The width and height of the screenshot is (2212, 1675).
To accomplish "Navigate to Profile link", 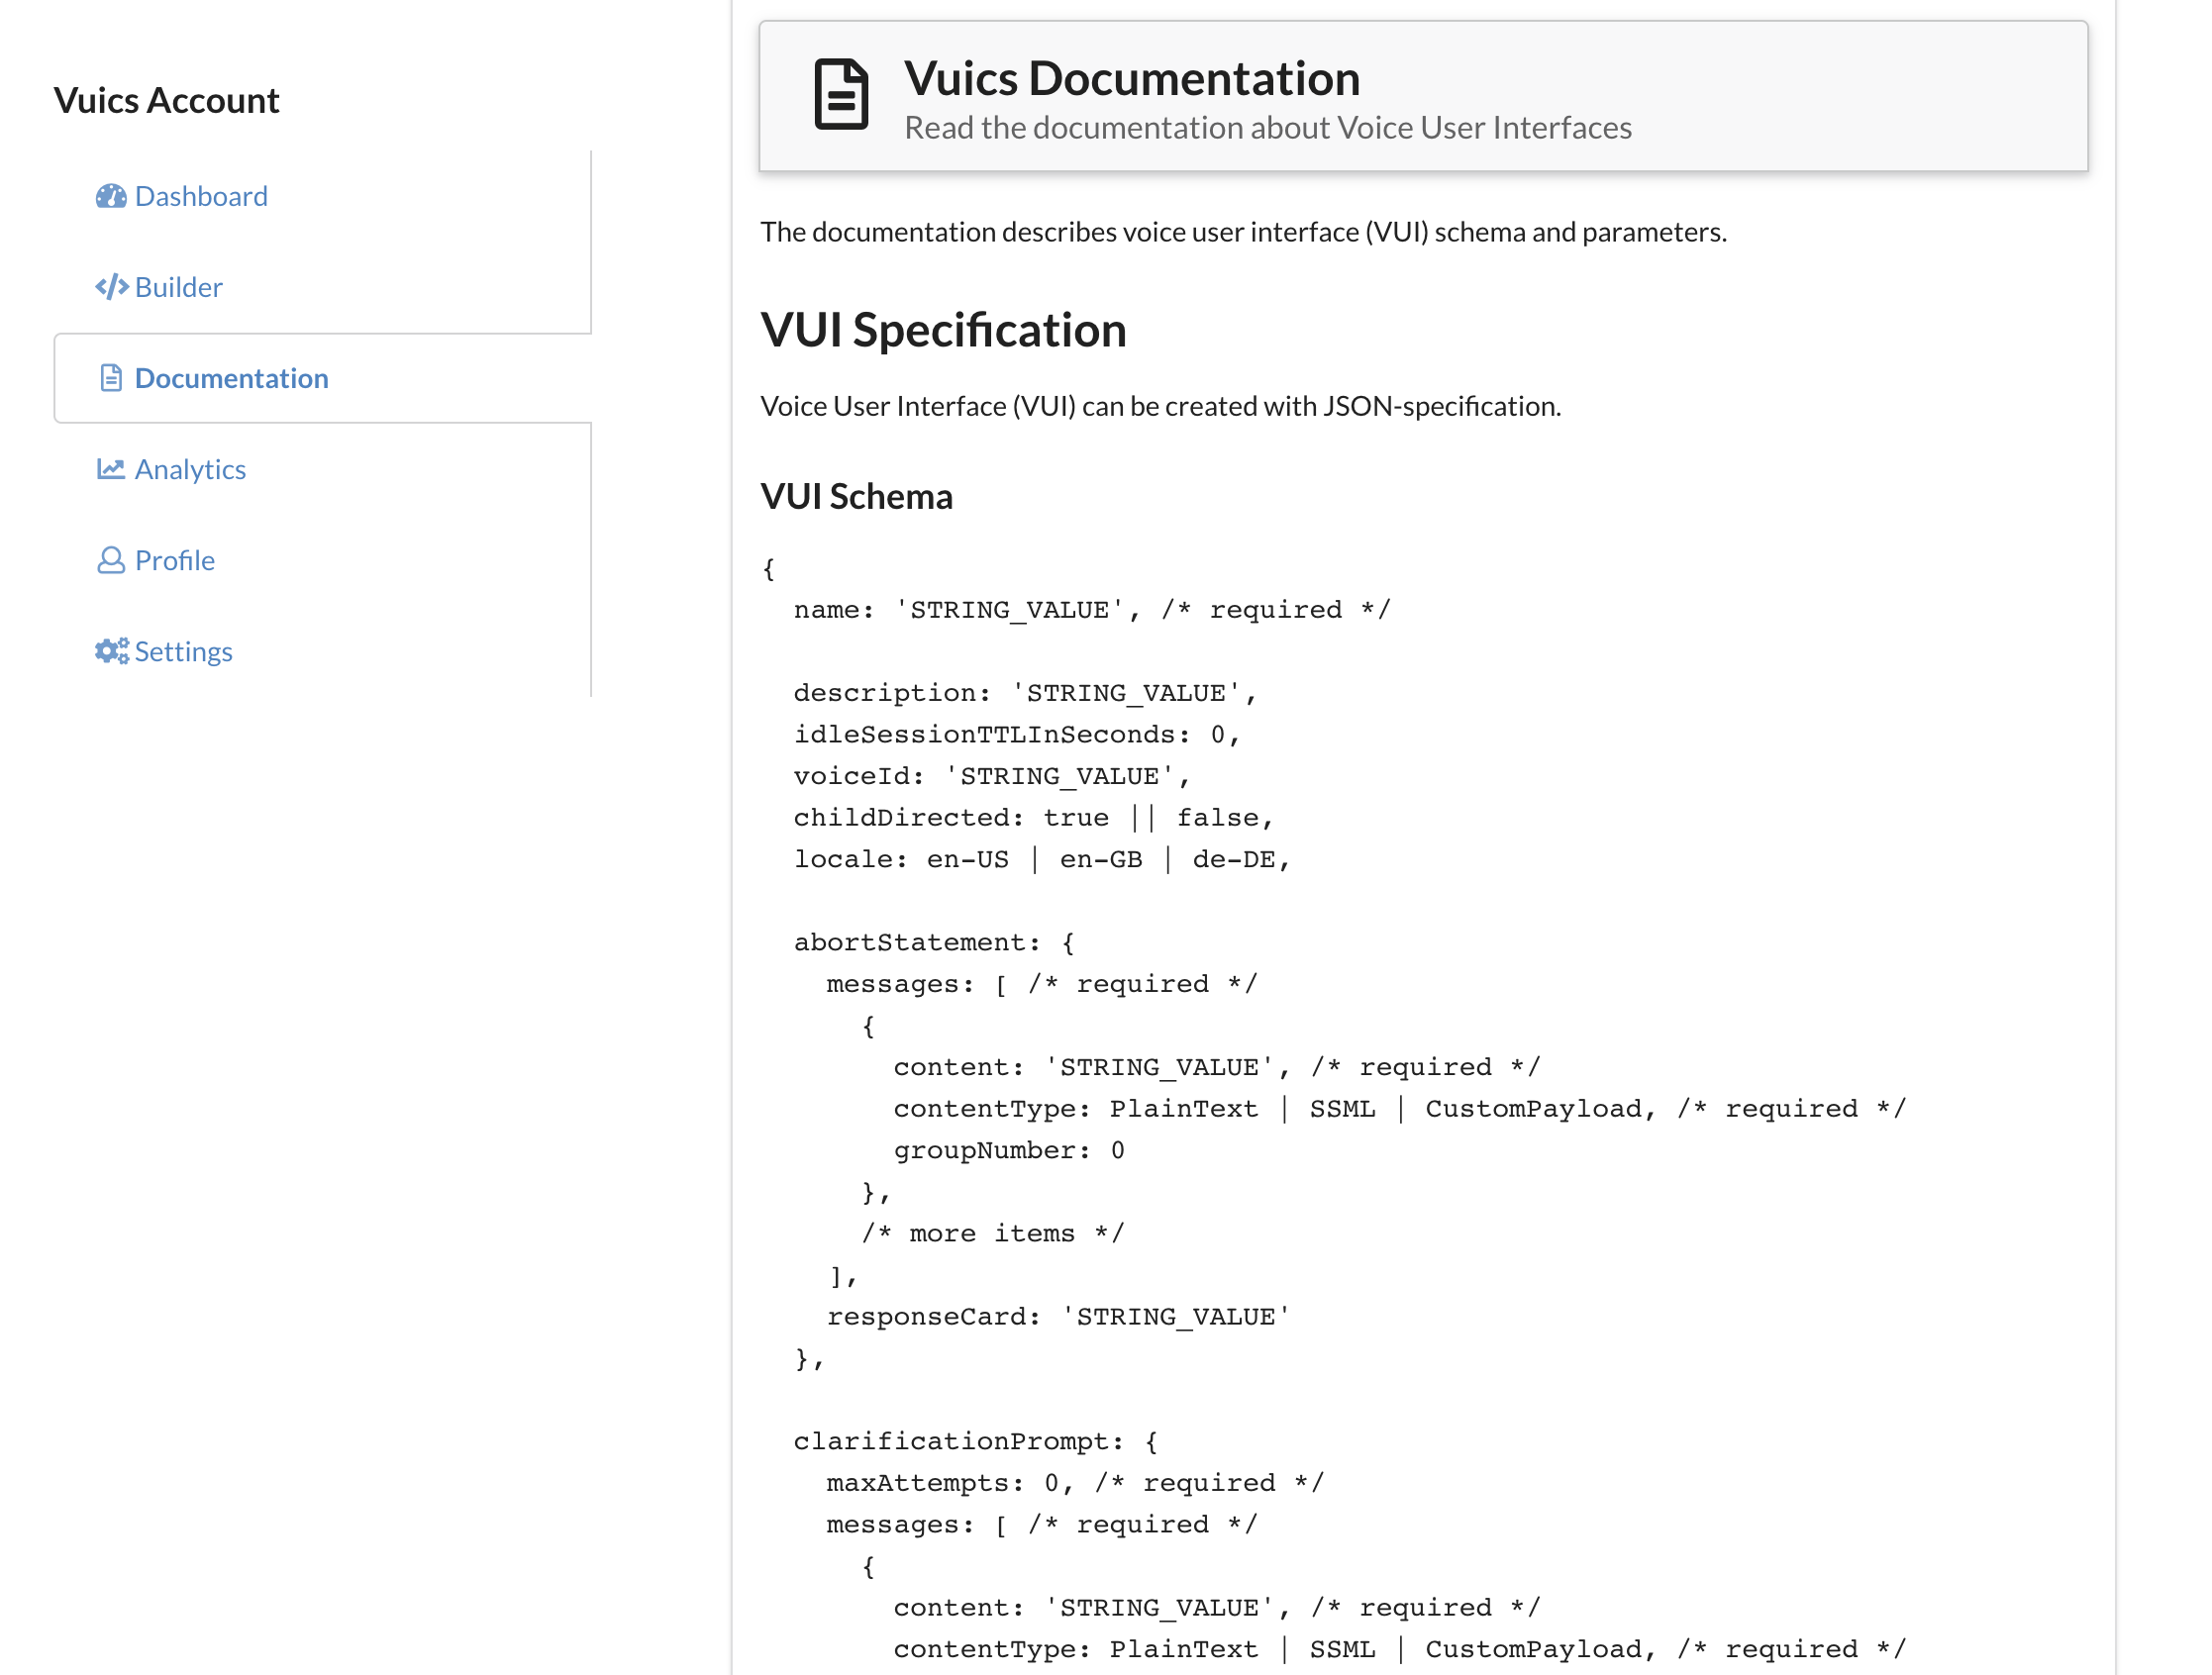I will [x=175, y=560].
